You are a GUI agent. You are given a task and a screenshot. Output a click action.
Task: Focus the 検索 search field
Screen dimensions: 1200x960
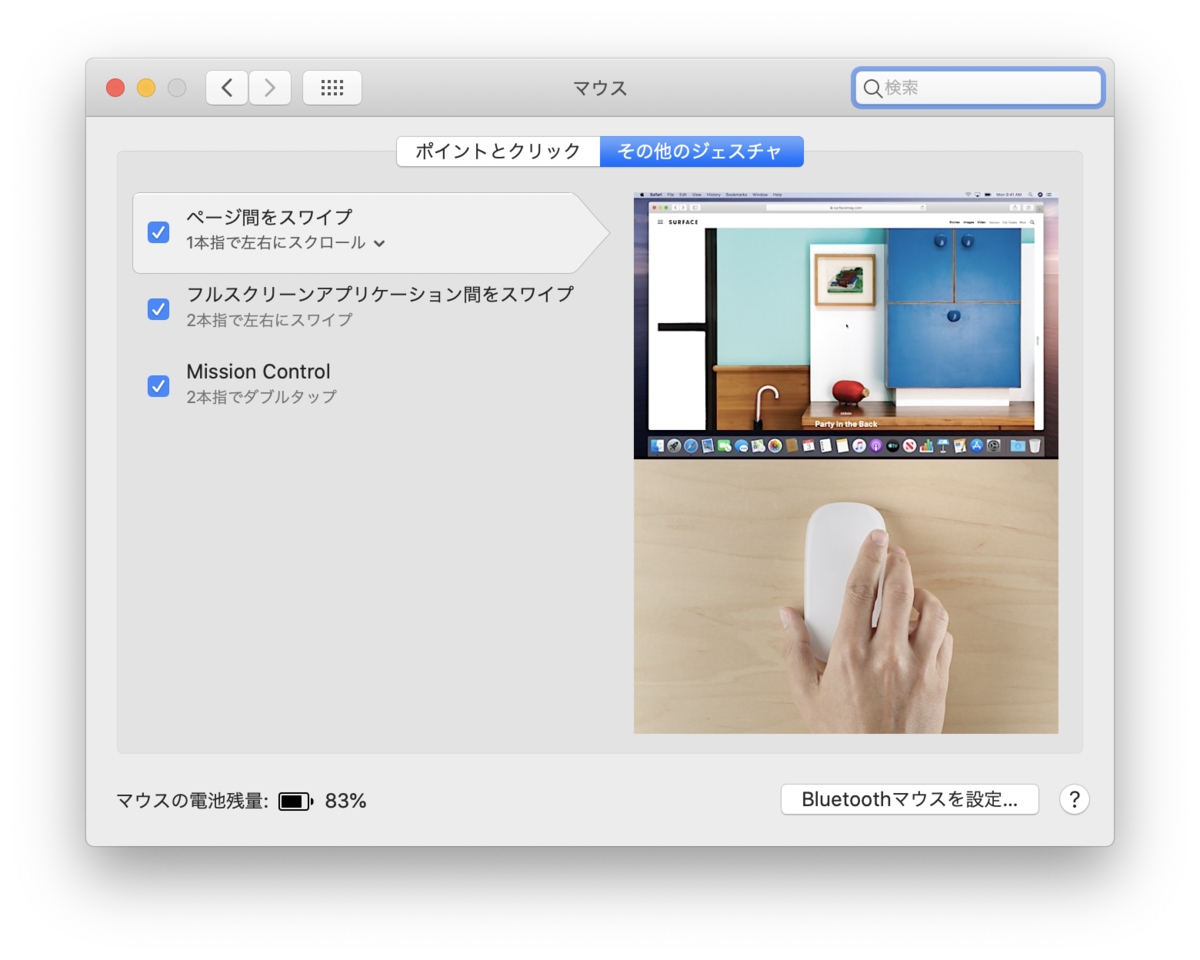click(978, 88)
